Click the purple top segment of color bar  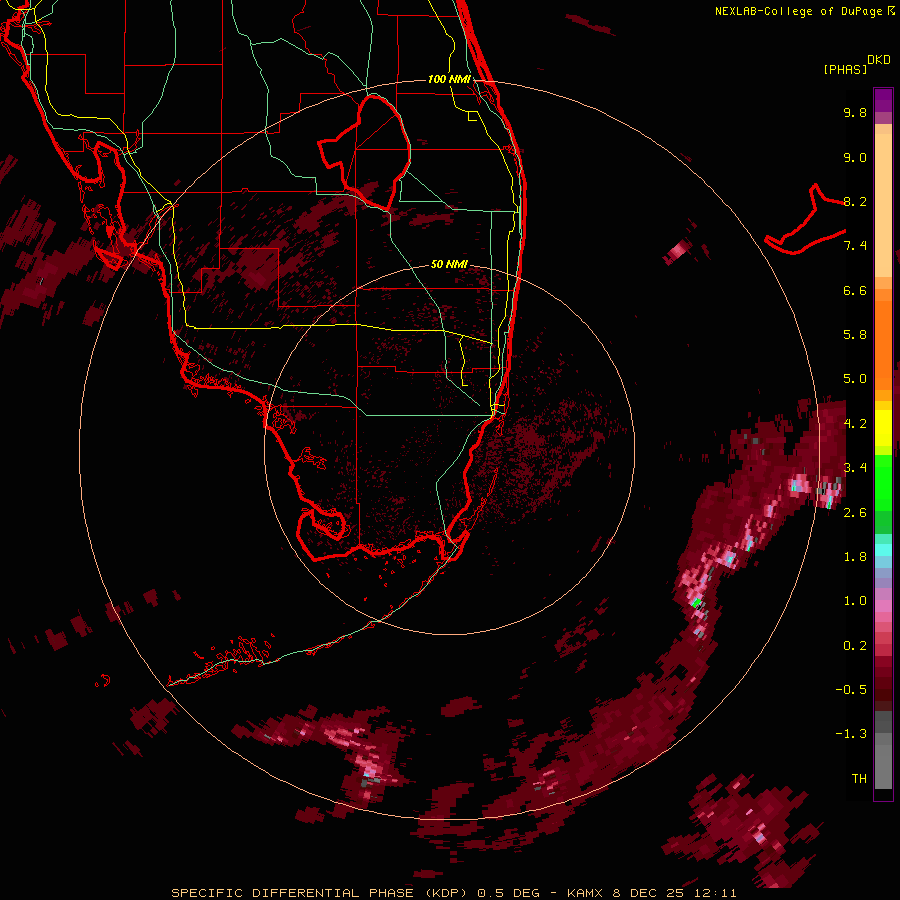[883, 100]
